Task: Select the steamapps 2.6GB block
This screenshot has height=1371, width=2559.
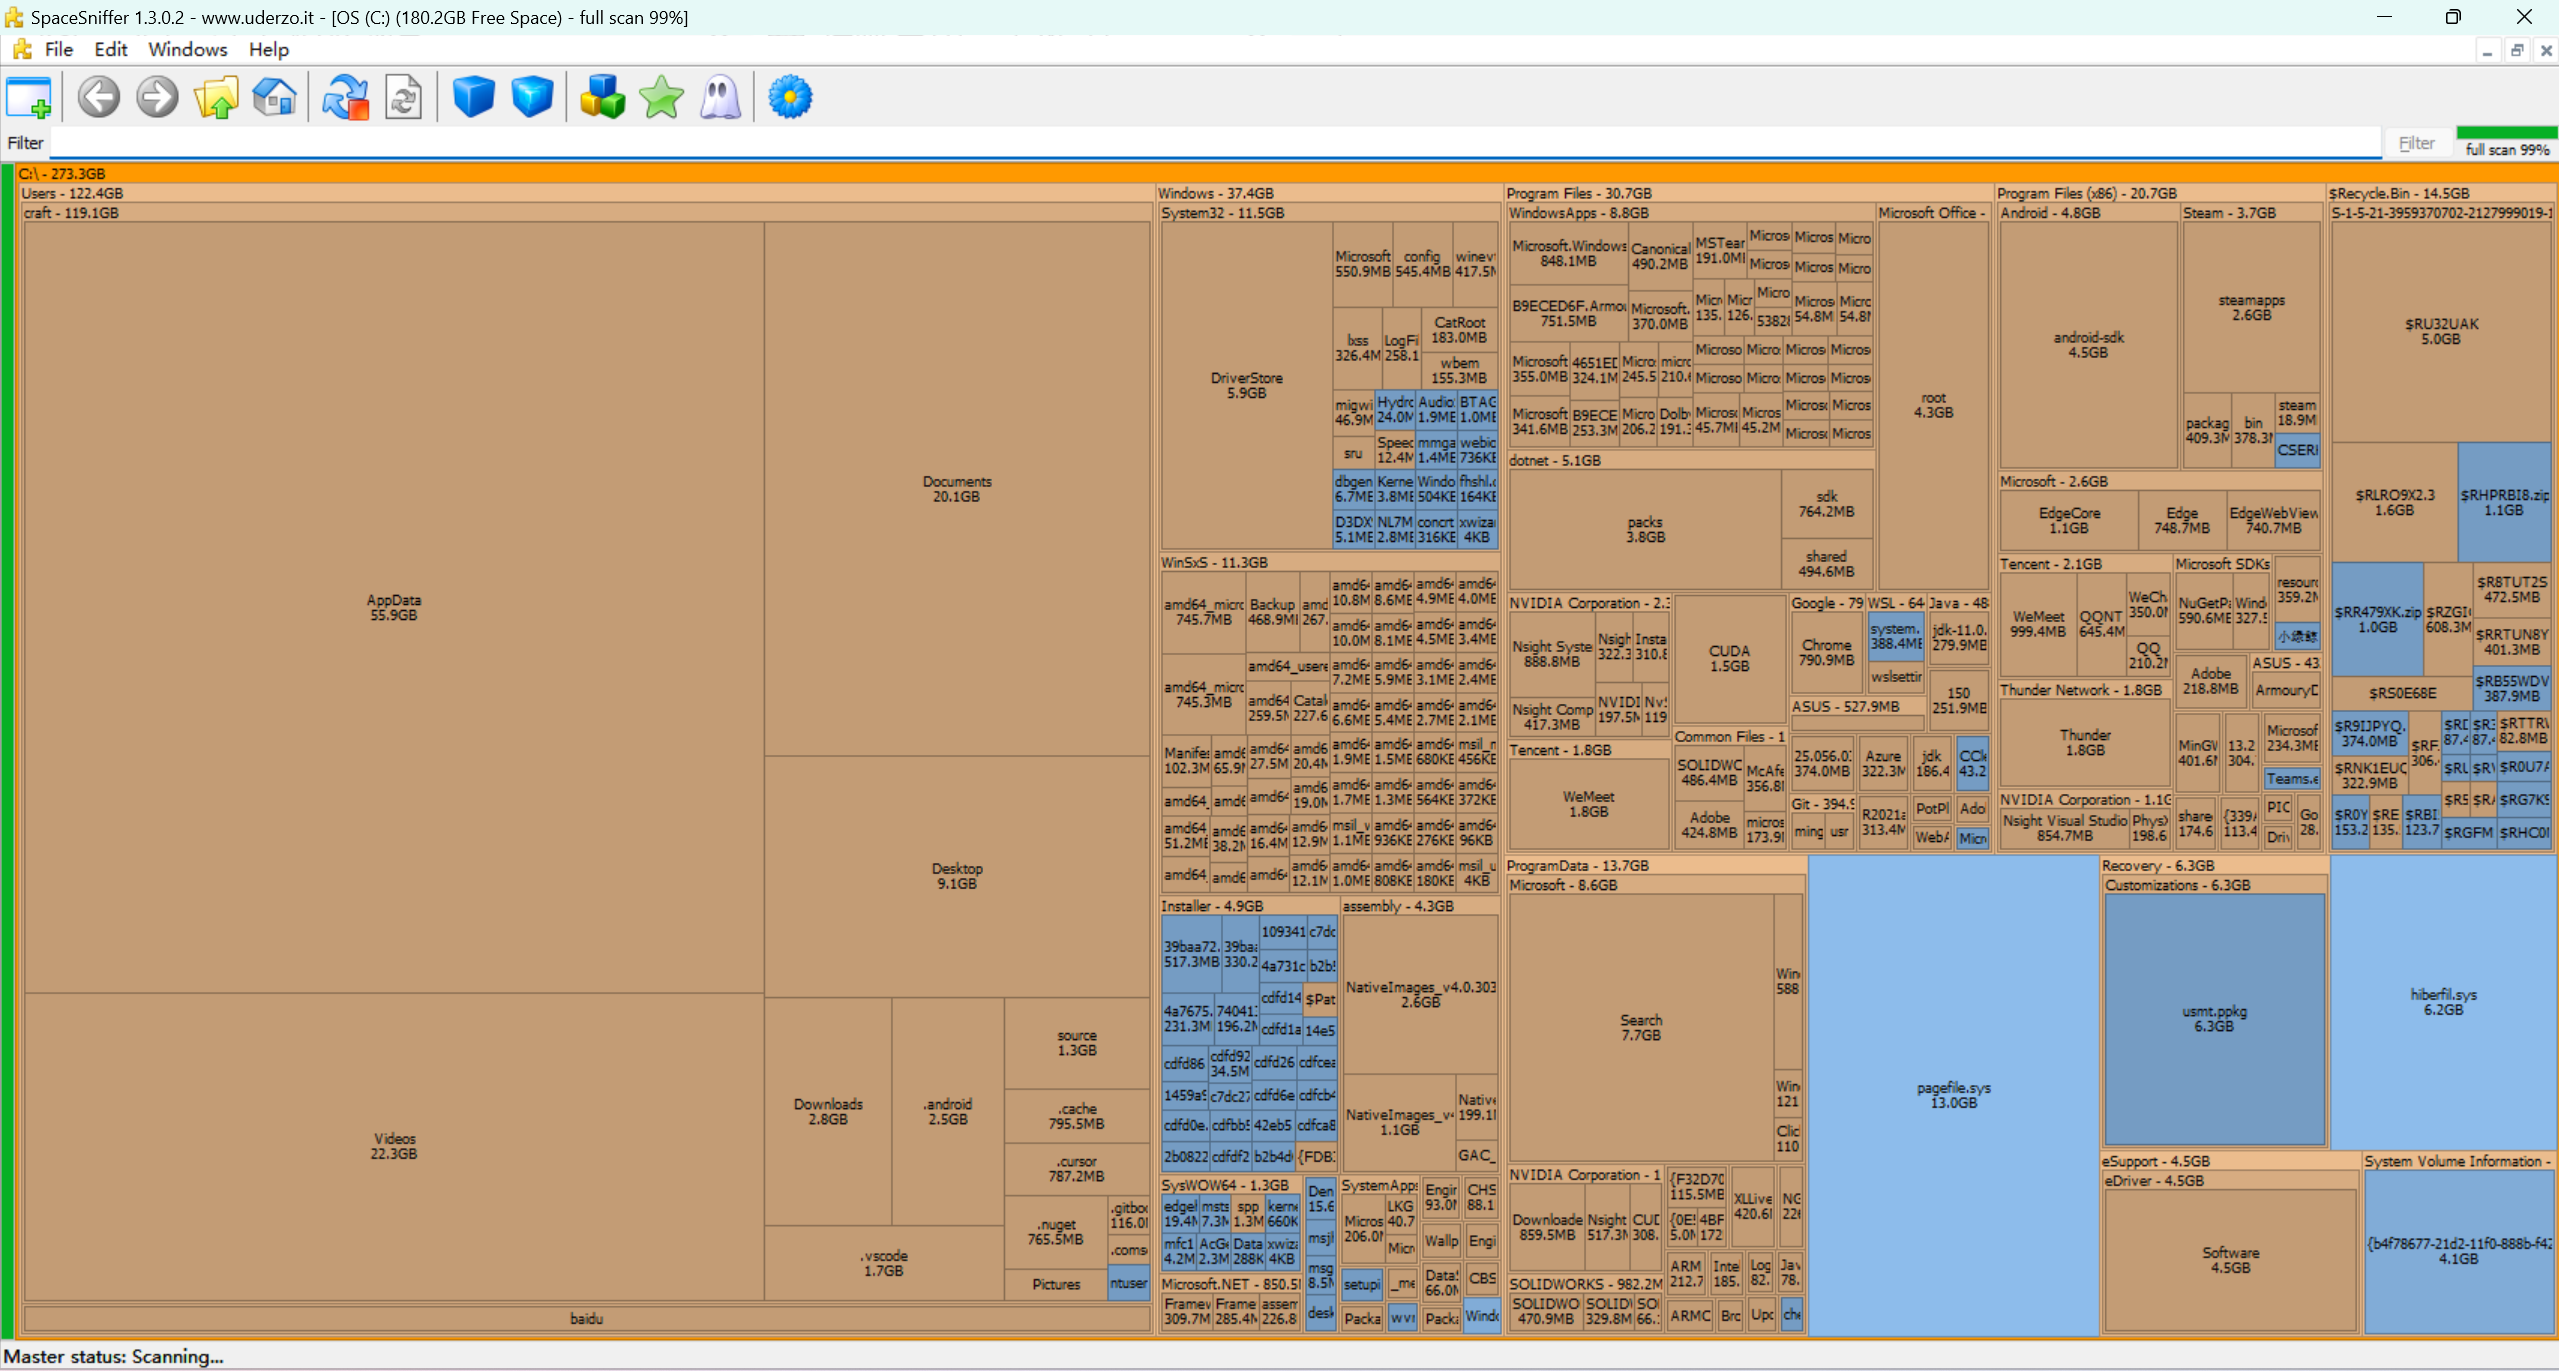Action: pos(2251,307)
